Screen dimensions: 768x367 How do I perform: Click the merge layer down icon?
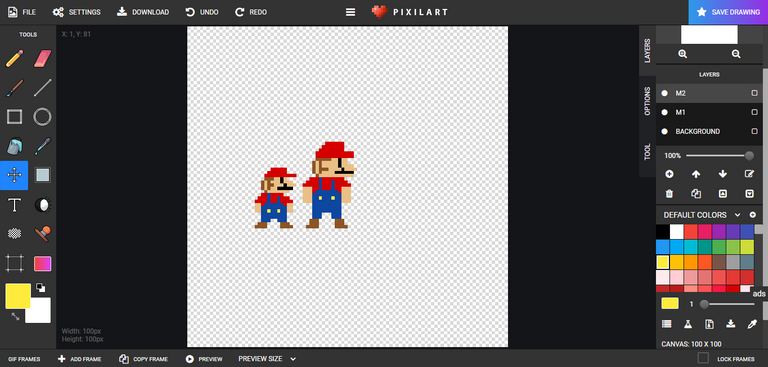[x=749, y=194]
